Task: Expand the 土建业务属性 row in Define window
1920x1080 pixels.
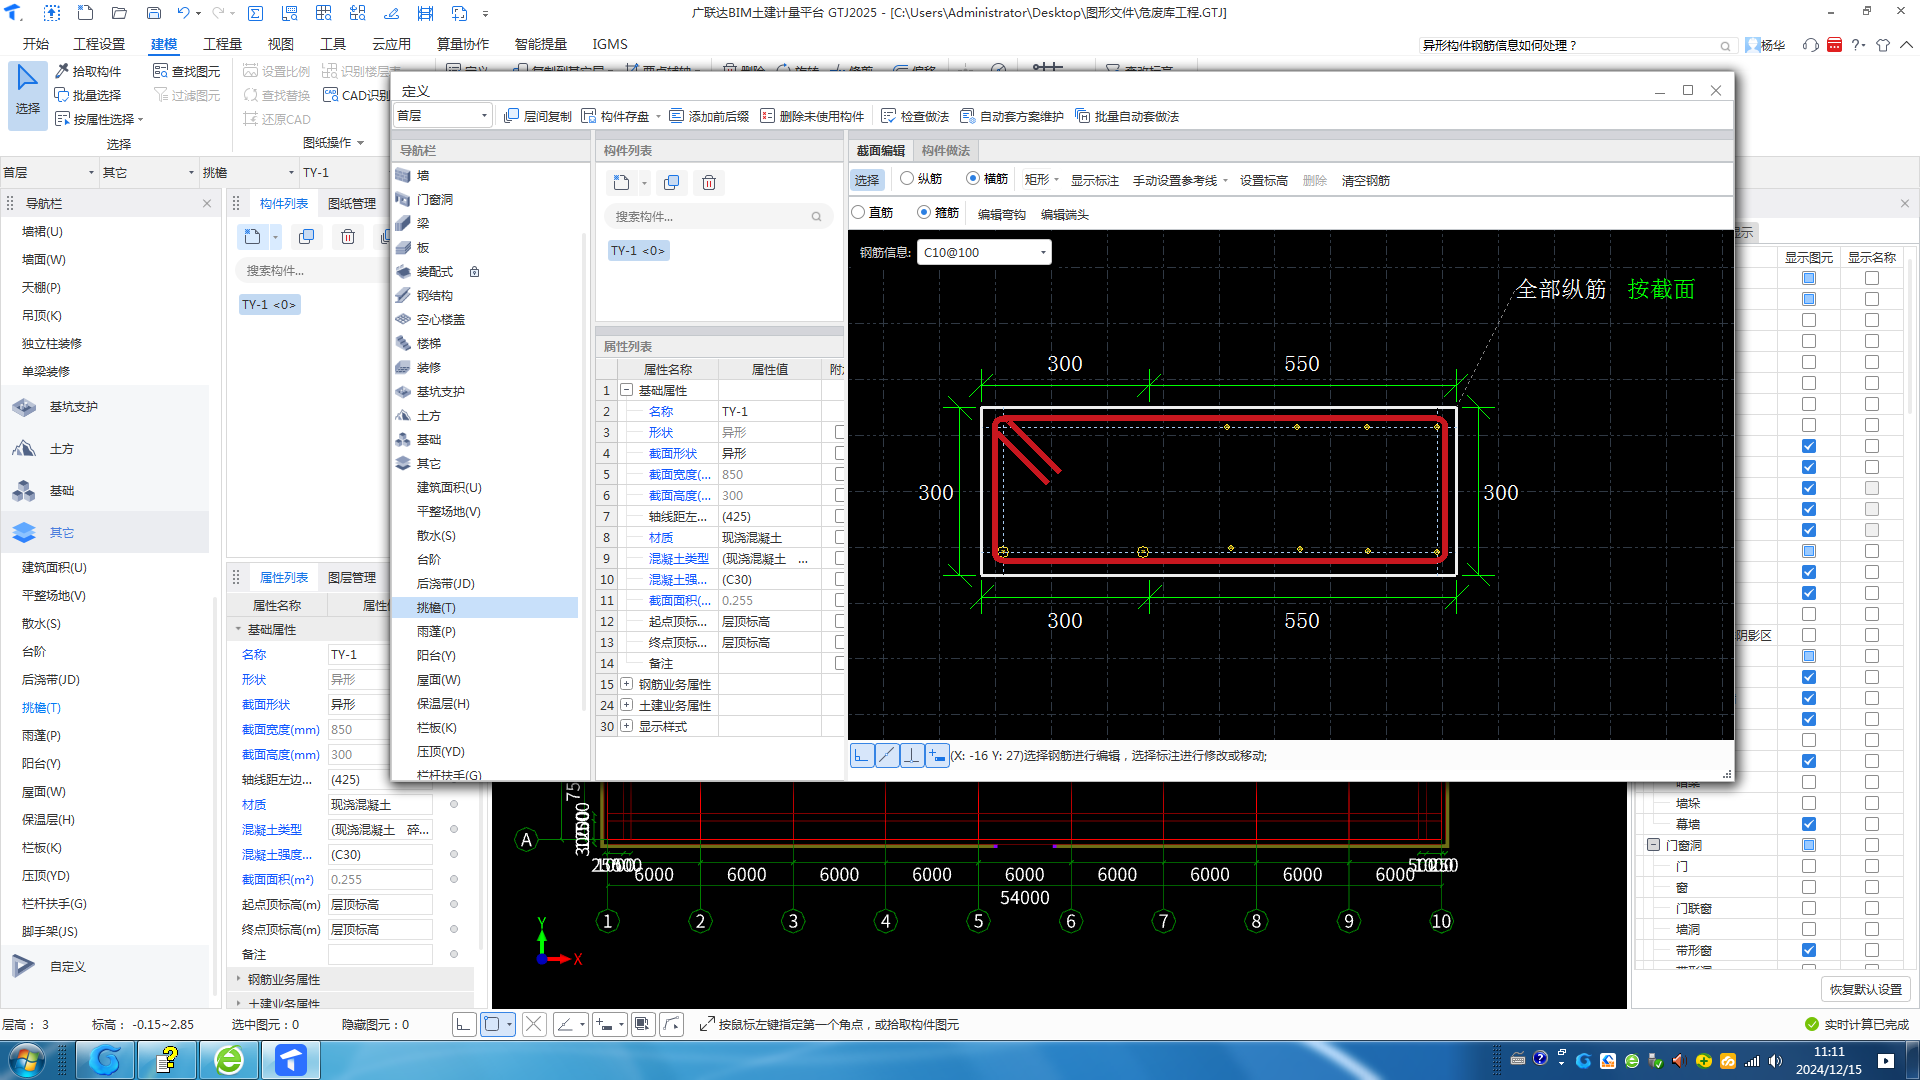Action: 627,705
